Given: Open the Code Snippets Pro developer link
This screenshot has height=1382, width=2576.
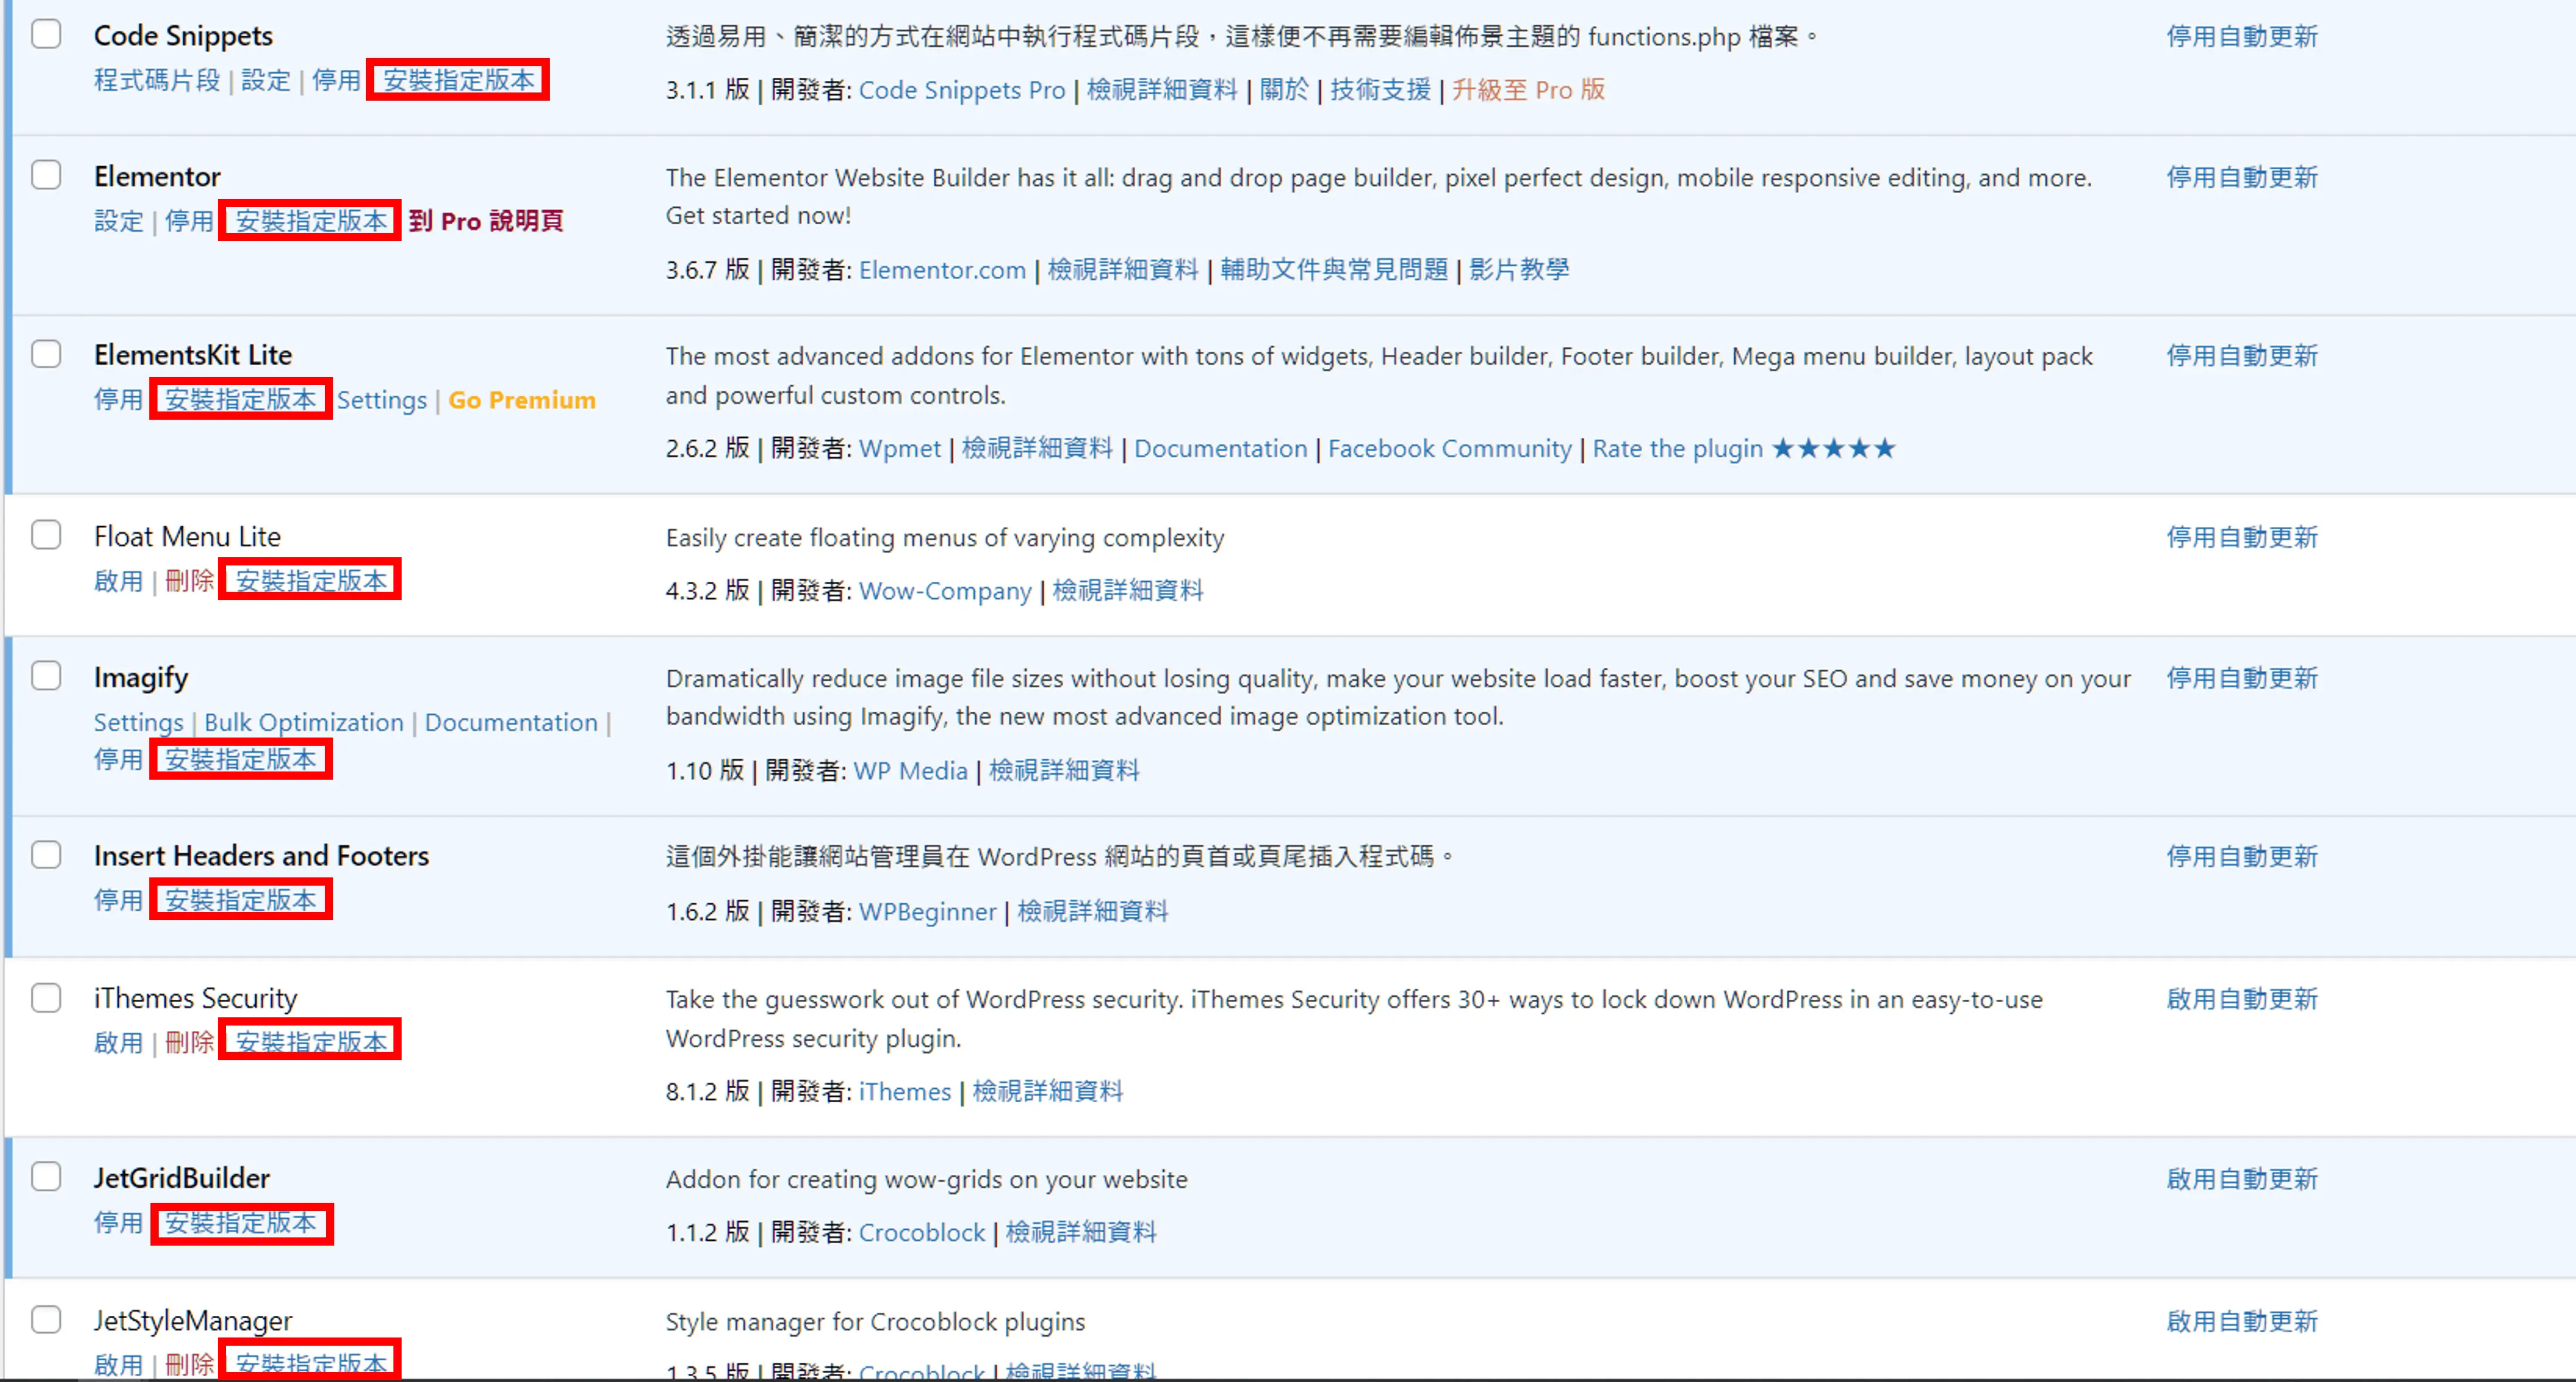Looking at the screenshot, I should (962, 90).
